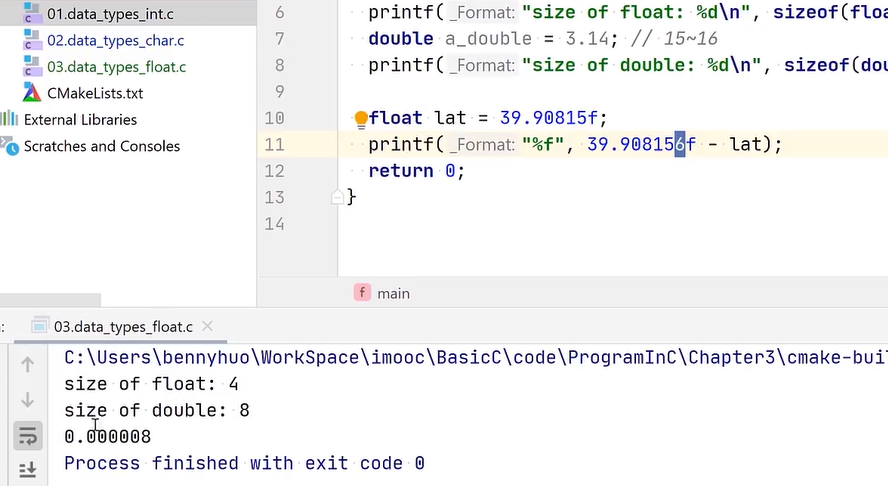Viewport: 888px width, 486px height.
Task: Select the External Libraries node
Action: 80,119
